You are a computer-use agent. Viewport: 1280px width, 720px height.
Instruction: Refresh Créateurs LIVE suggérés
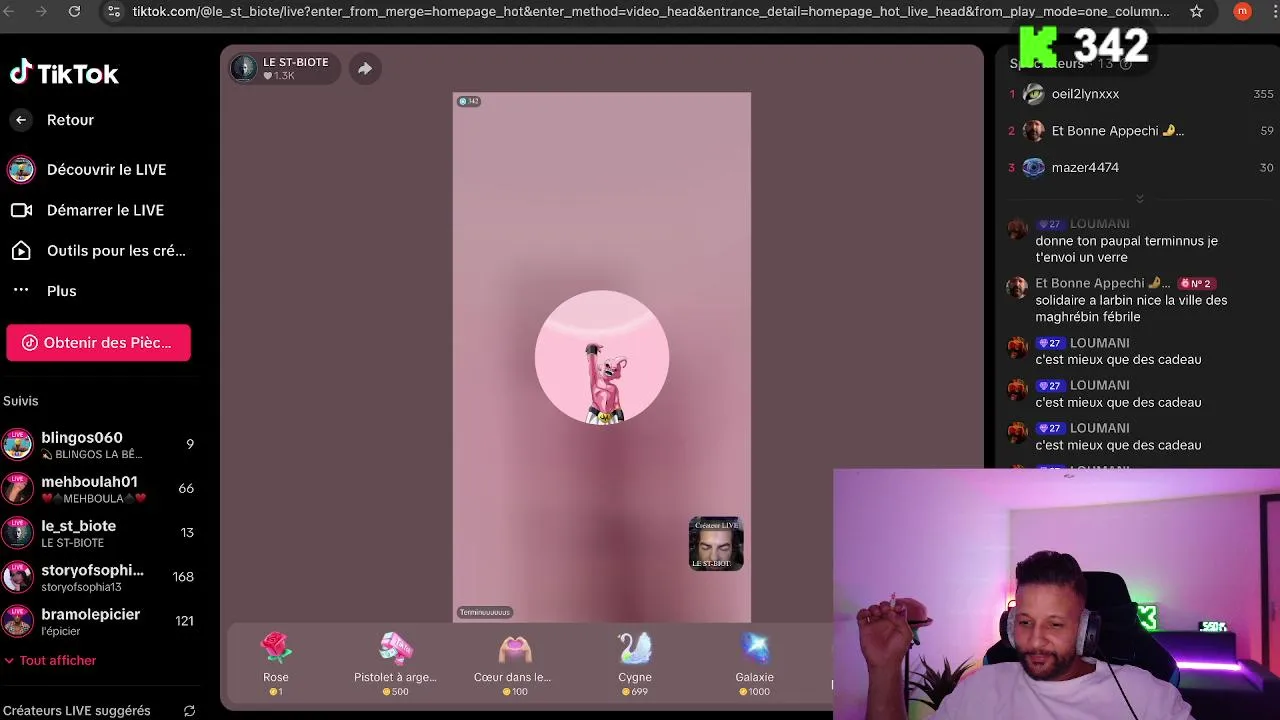tap(189, 711)
